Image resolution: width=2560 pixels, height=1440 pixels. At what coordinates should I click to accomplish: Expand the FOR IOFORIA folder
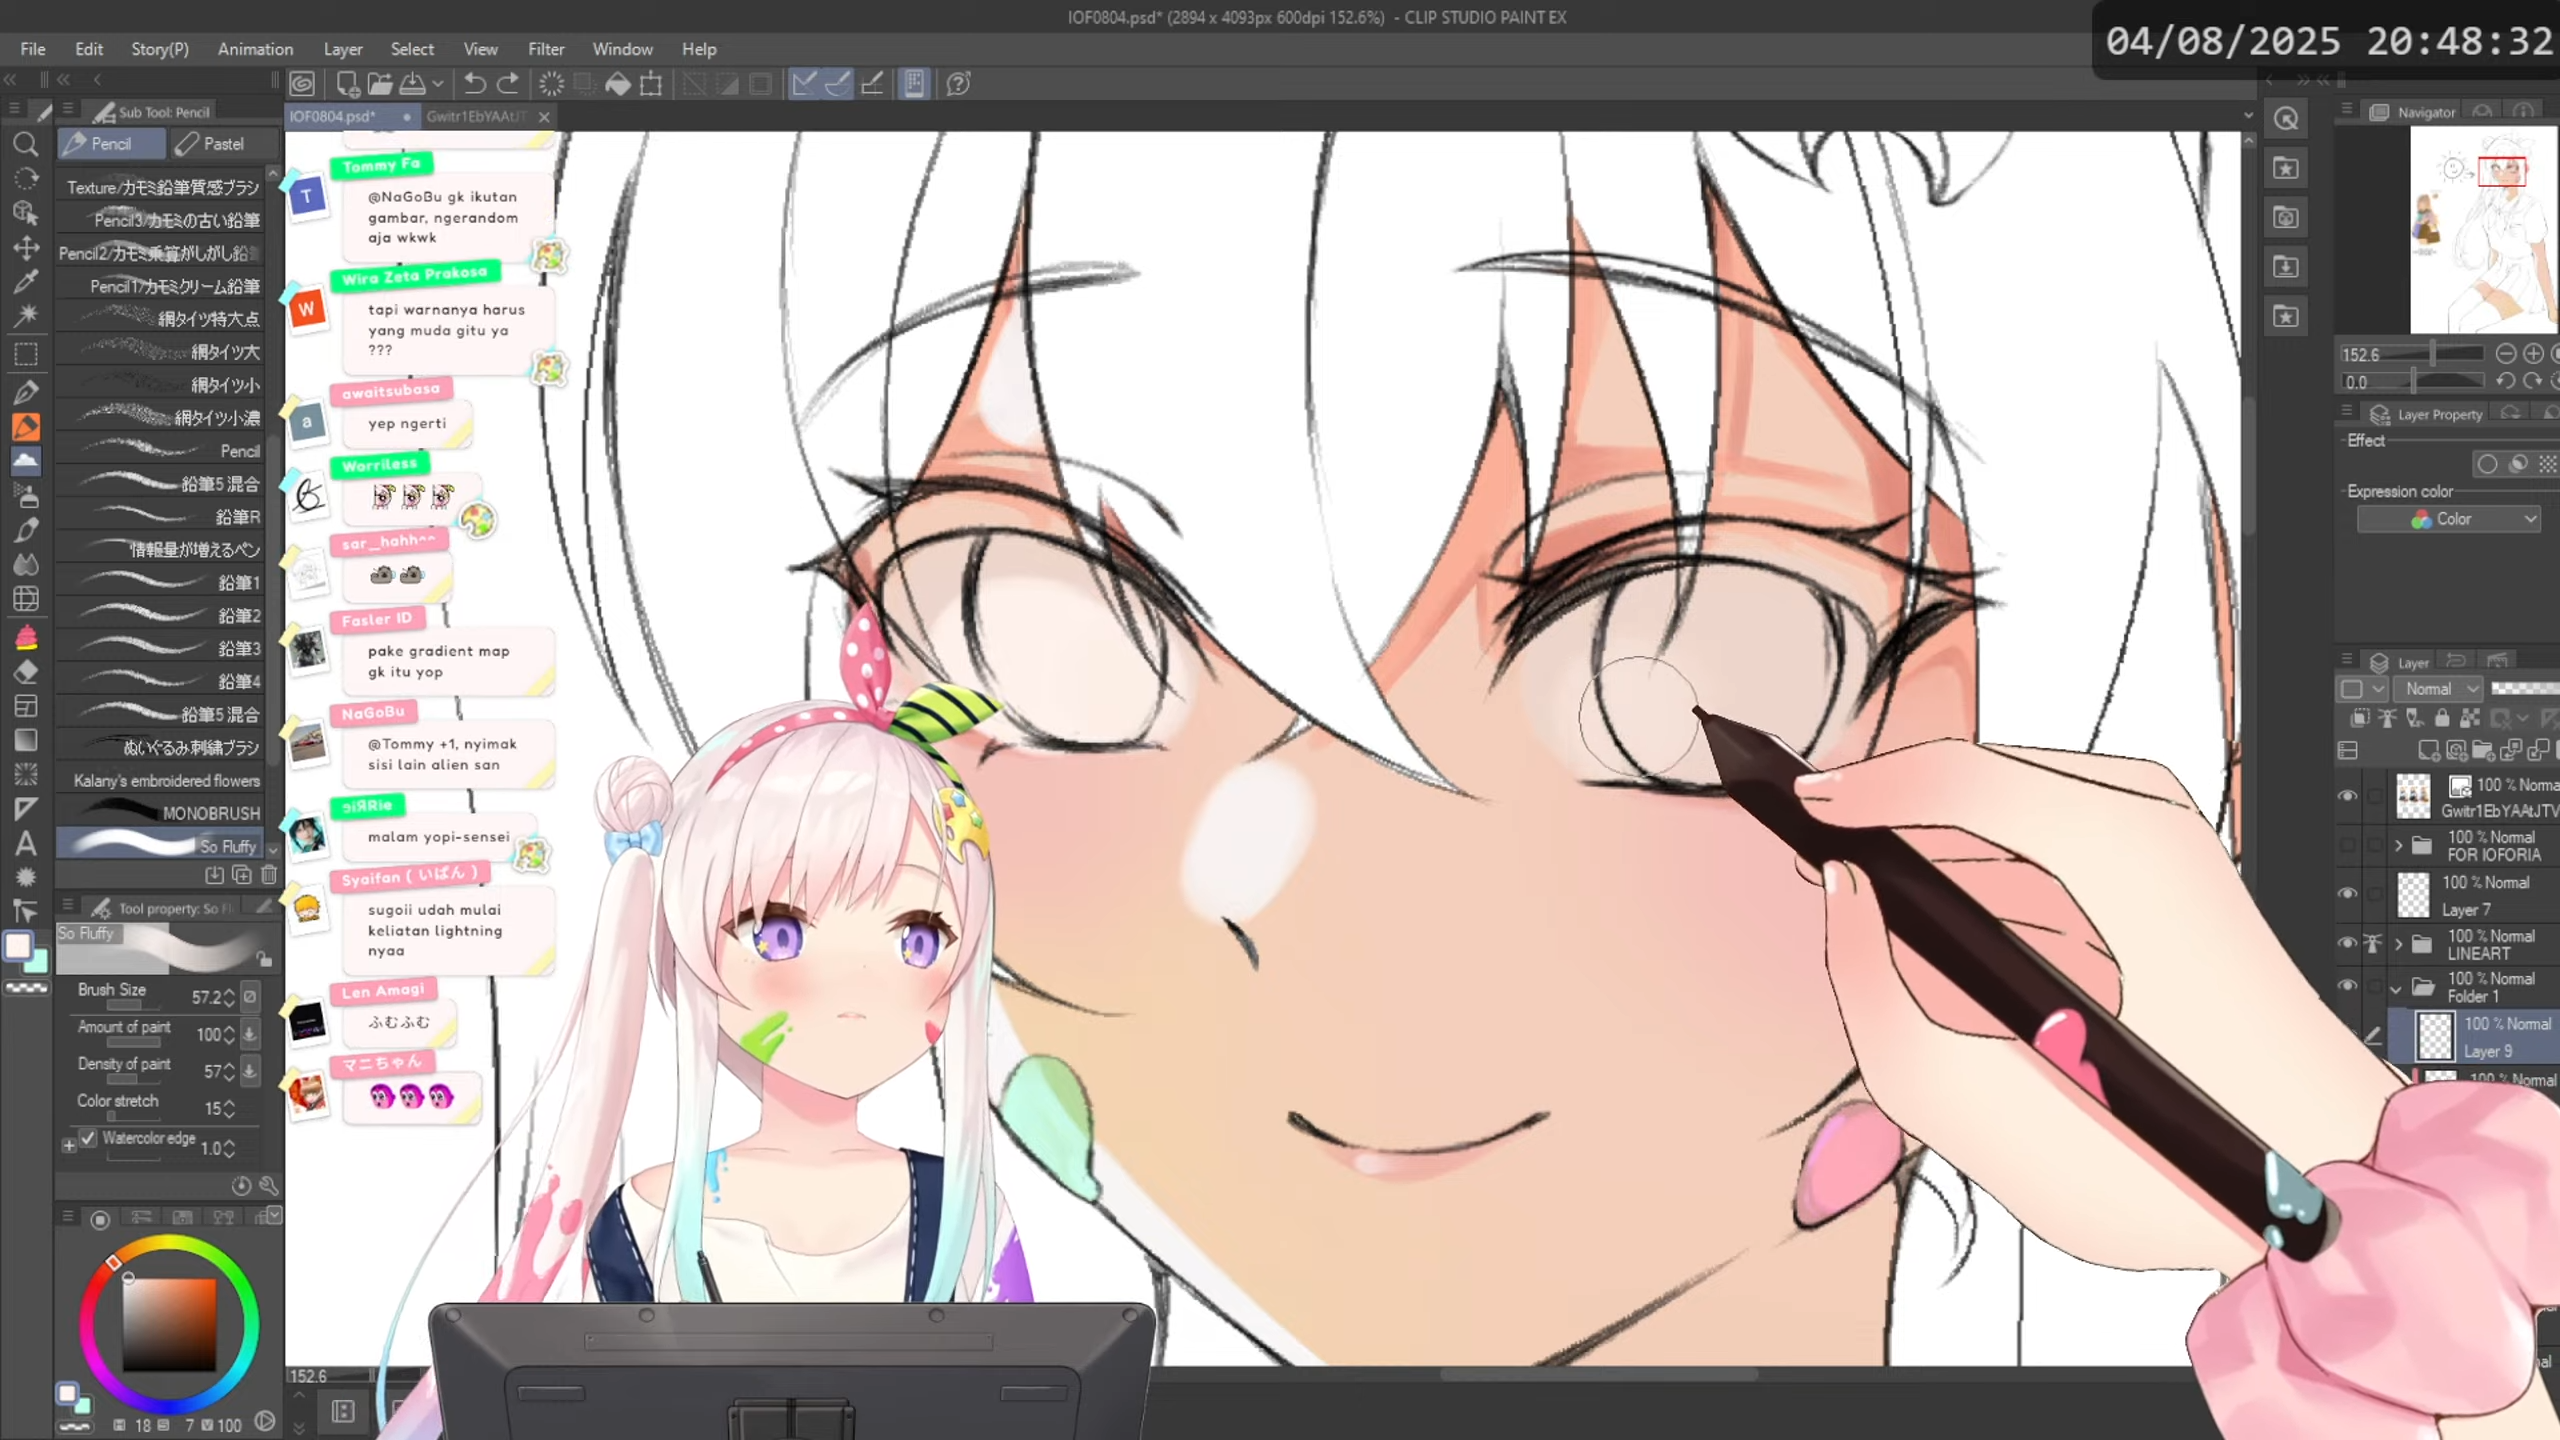pyautogui.click(x=2398, y=846)
